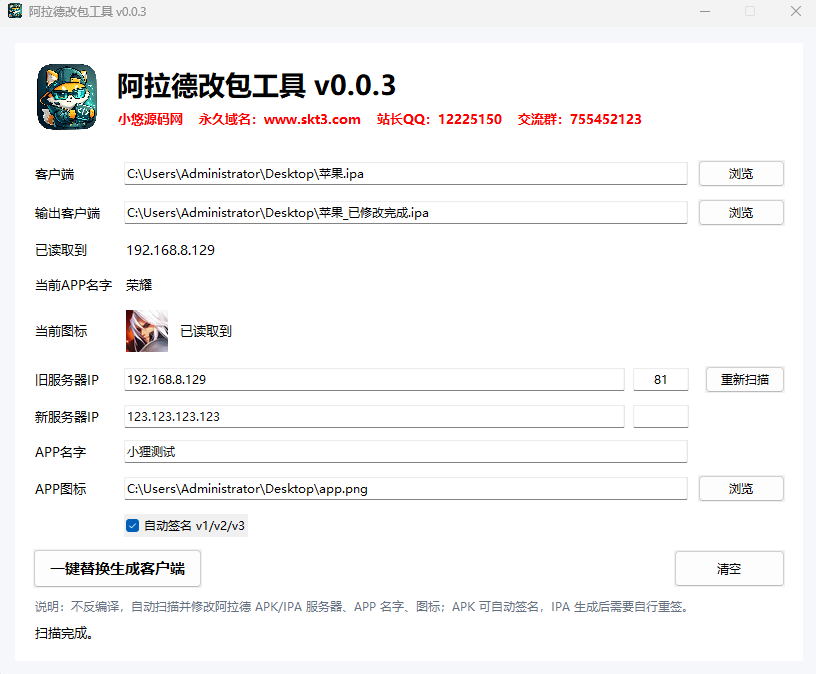
Task: Focus the 客户端 path input field
Action: 405,173
